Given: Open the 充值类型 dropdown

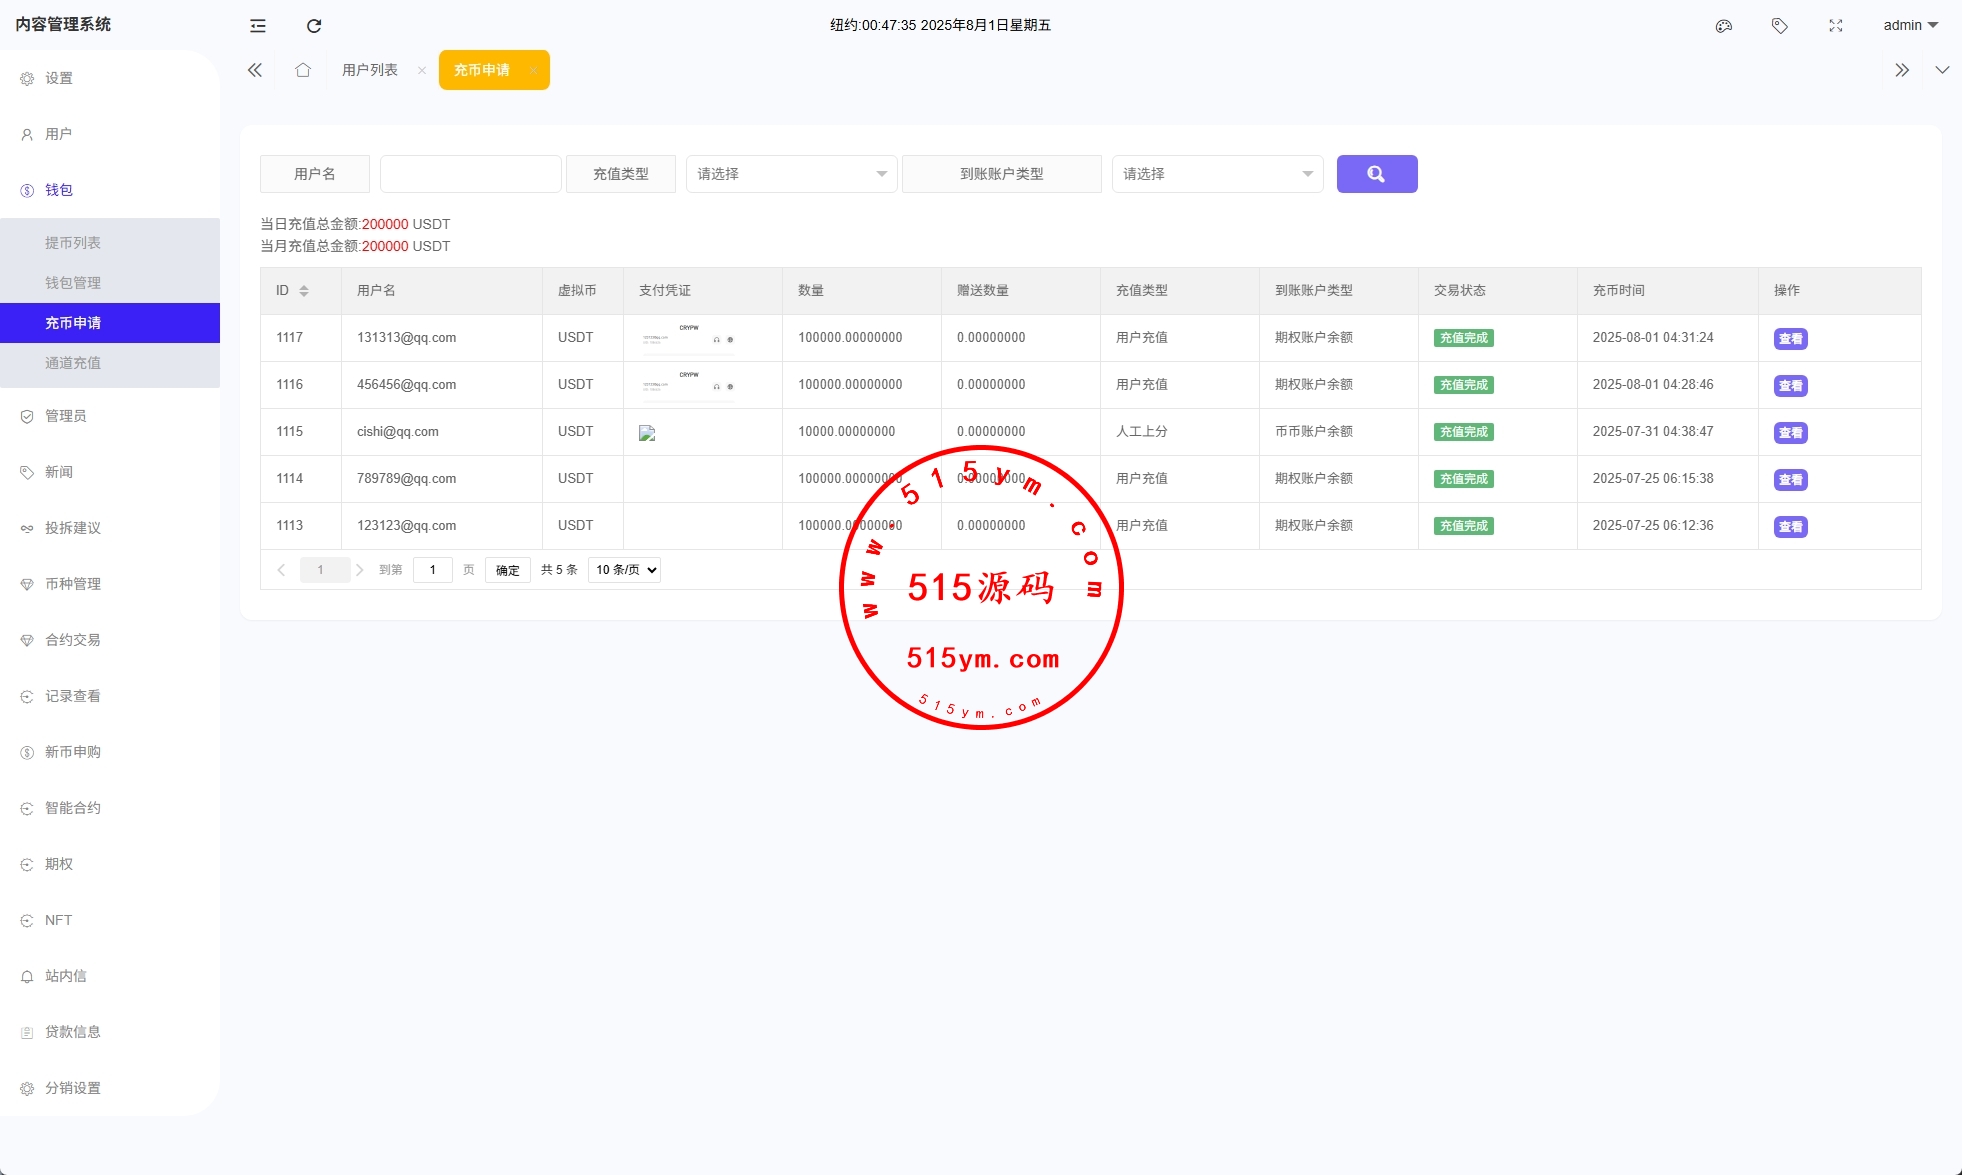Looking at the screenshot, I should click(x=791, y=174).
